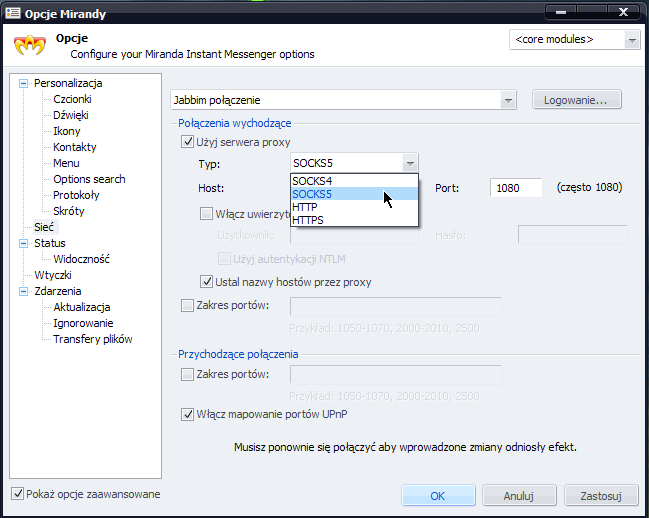This screenshot has width=649, height=518.
Task: Open Wtyczki options page
Action: (53, 275)
